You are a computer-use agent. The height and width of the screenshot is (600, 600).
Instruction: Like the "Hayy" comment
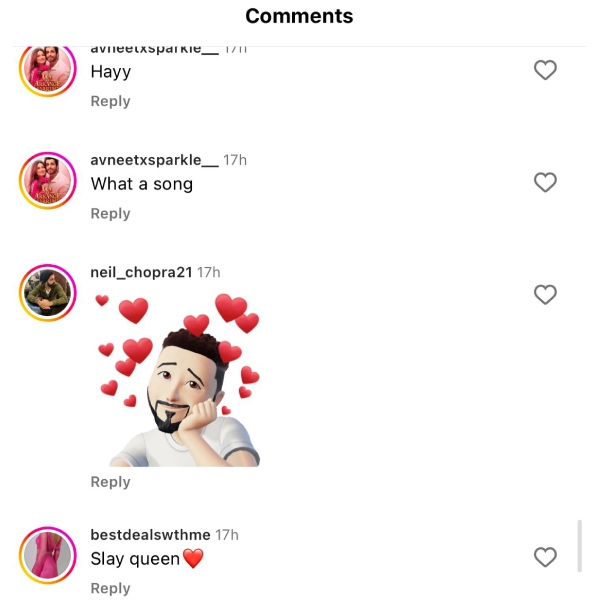[545, 70]
